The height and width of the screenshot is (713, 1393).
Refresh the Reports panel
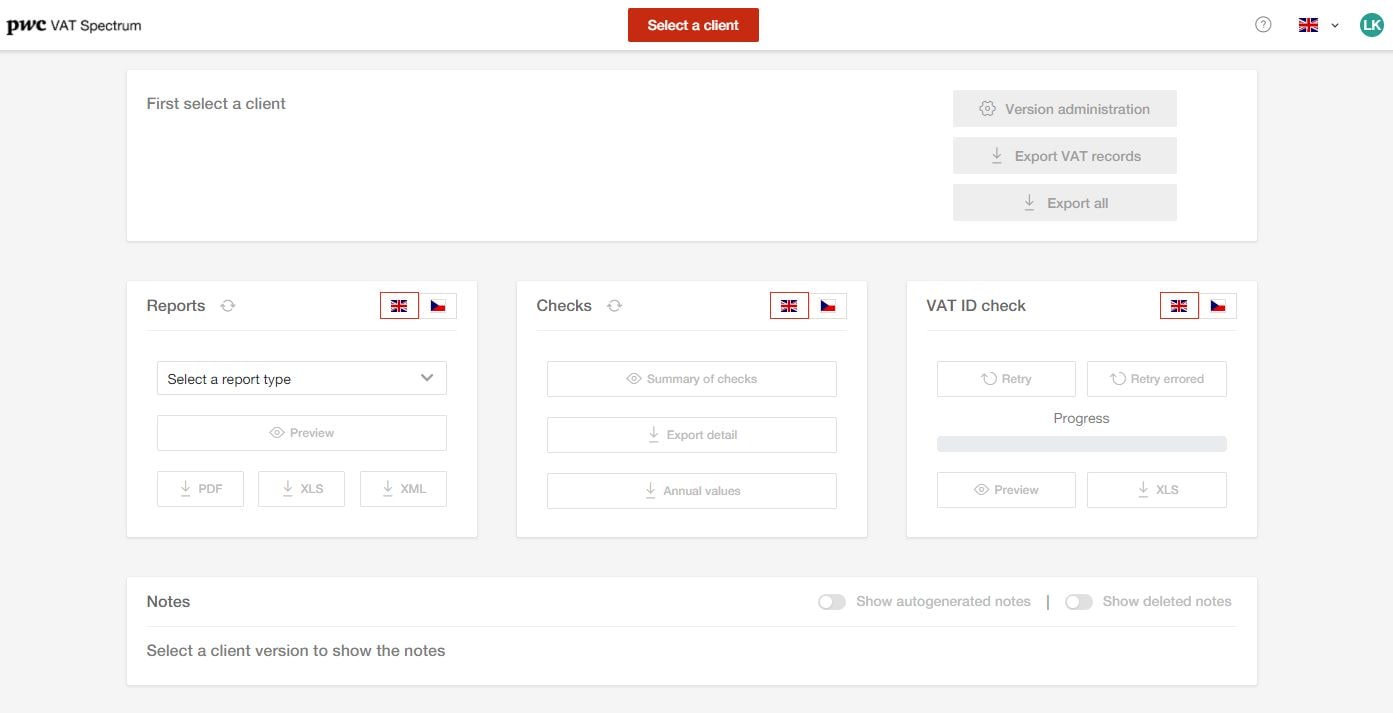pyautogui.click(x=228, y=306)
